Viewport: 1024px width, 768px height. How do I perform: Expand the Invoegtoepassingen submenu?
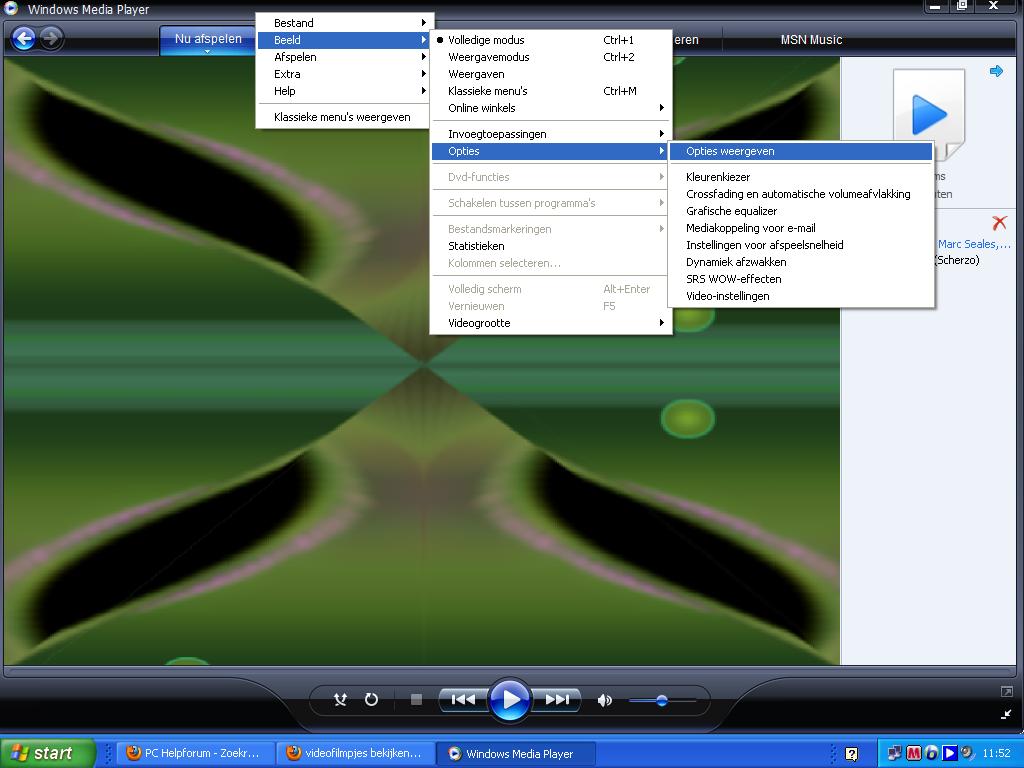coord(551,134)
